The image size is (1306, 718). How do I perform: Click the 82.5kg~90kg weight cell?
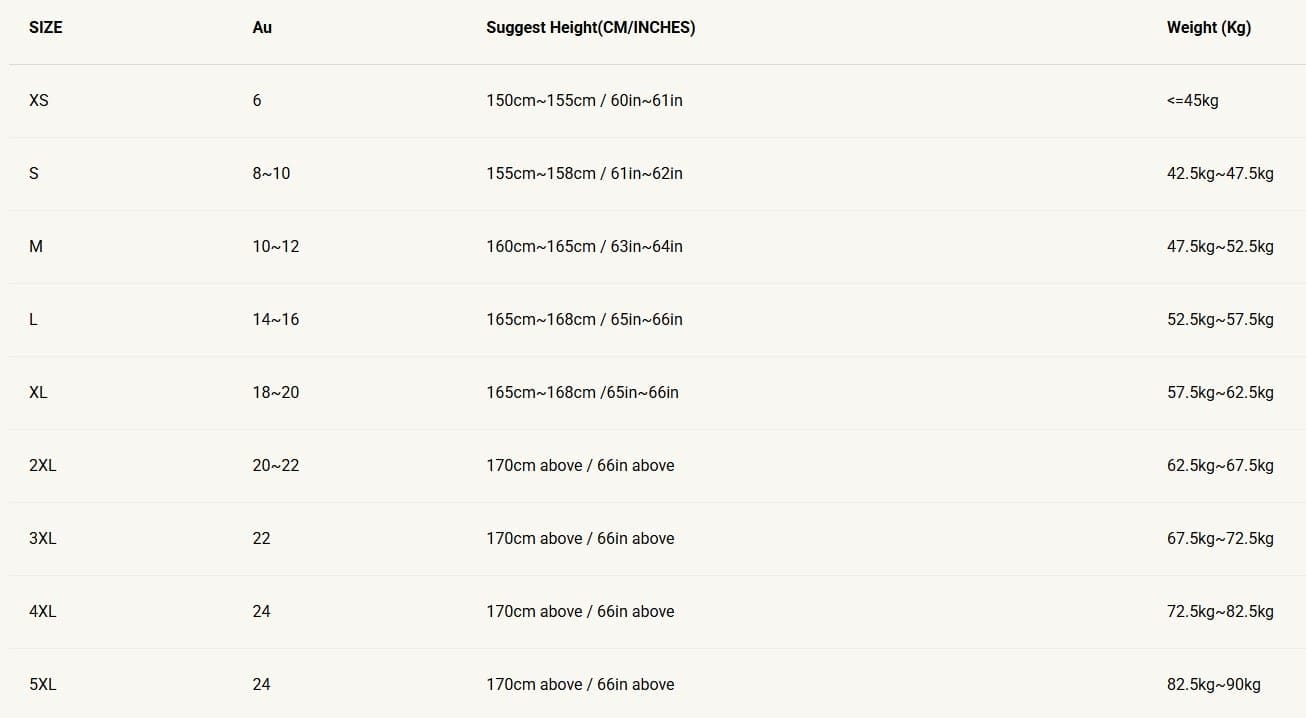point(1213,684)
